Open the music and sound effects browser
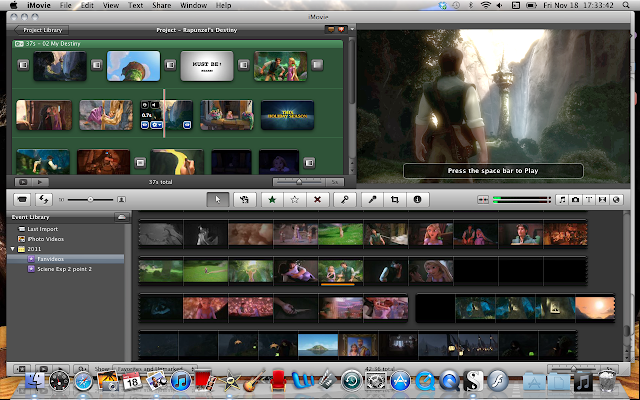The height and width of the screenshot is (400, 640). [x=562, y=200]
